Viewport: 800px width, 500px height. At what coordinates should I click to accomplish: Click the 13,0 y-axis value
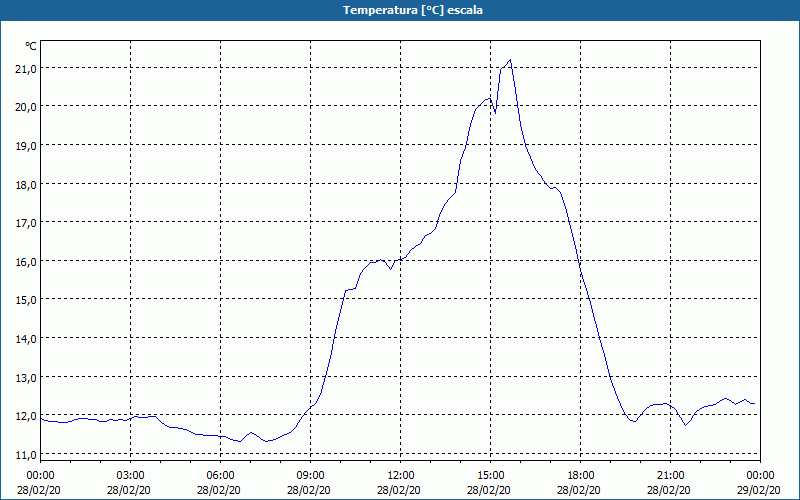[26, 377]
